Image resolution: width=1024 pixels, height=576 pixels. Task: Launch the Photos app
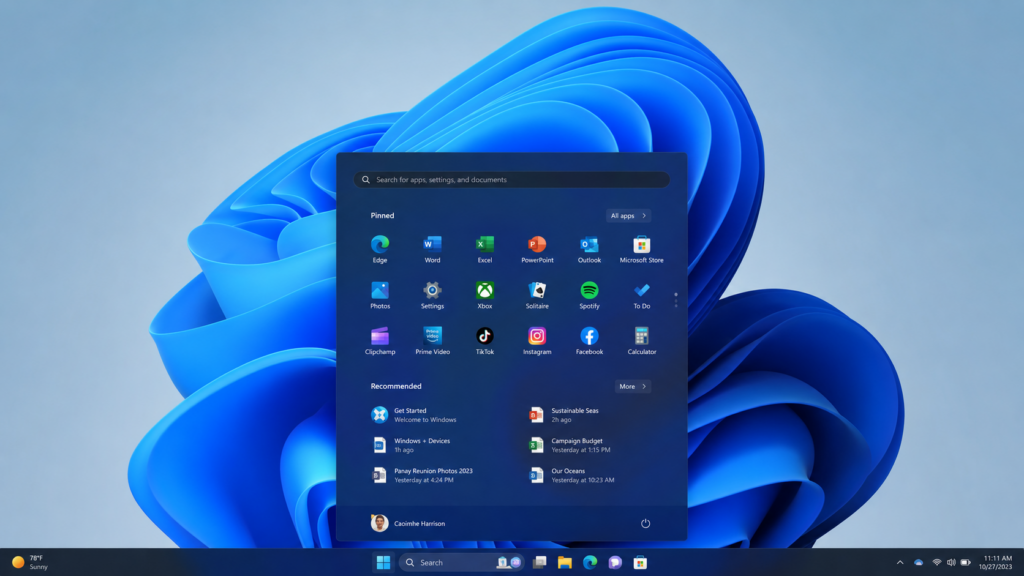click(379, 295)
